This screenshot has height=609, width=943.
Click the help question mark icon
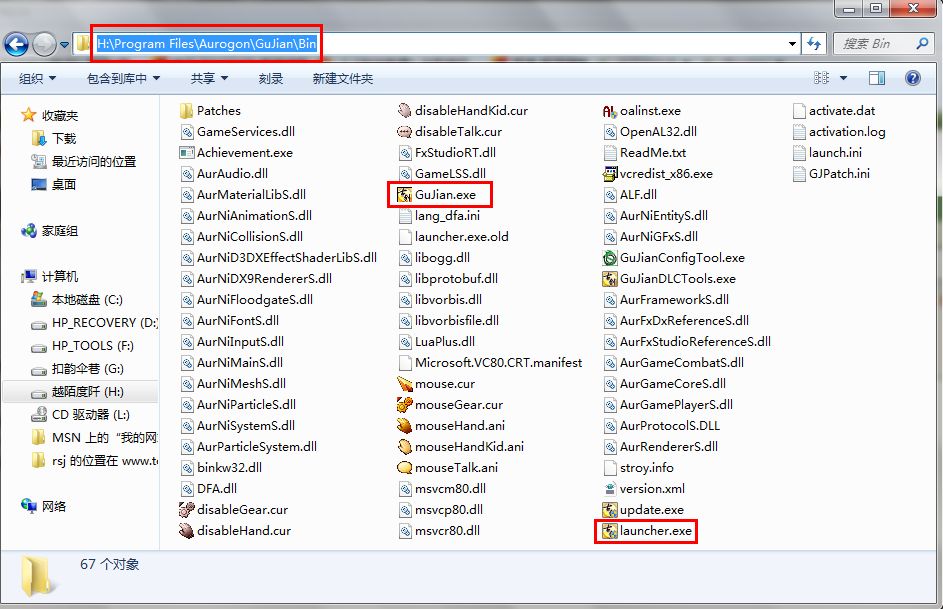912,78
